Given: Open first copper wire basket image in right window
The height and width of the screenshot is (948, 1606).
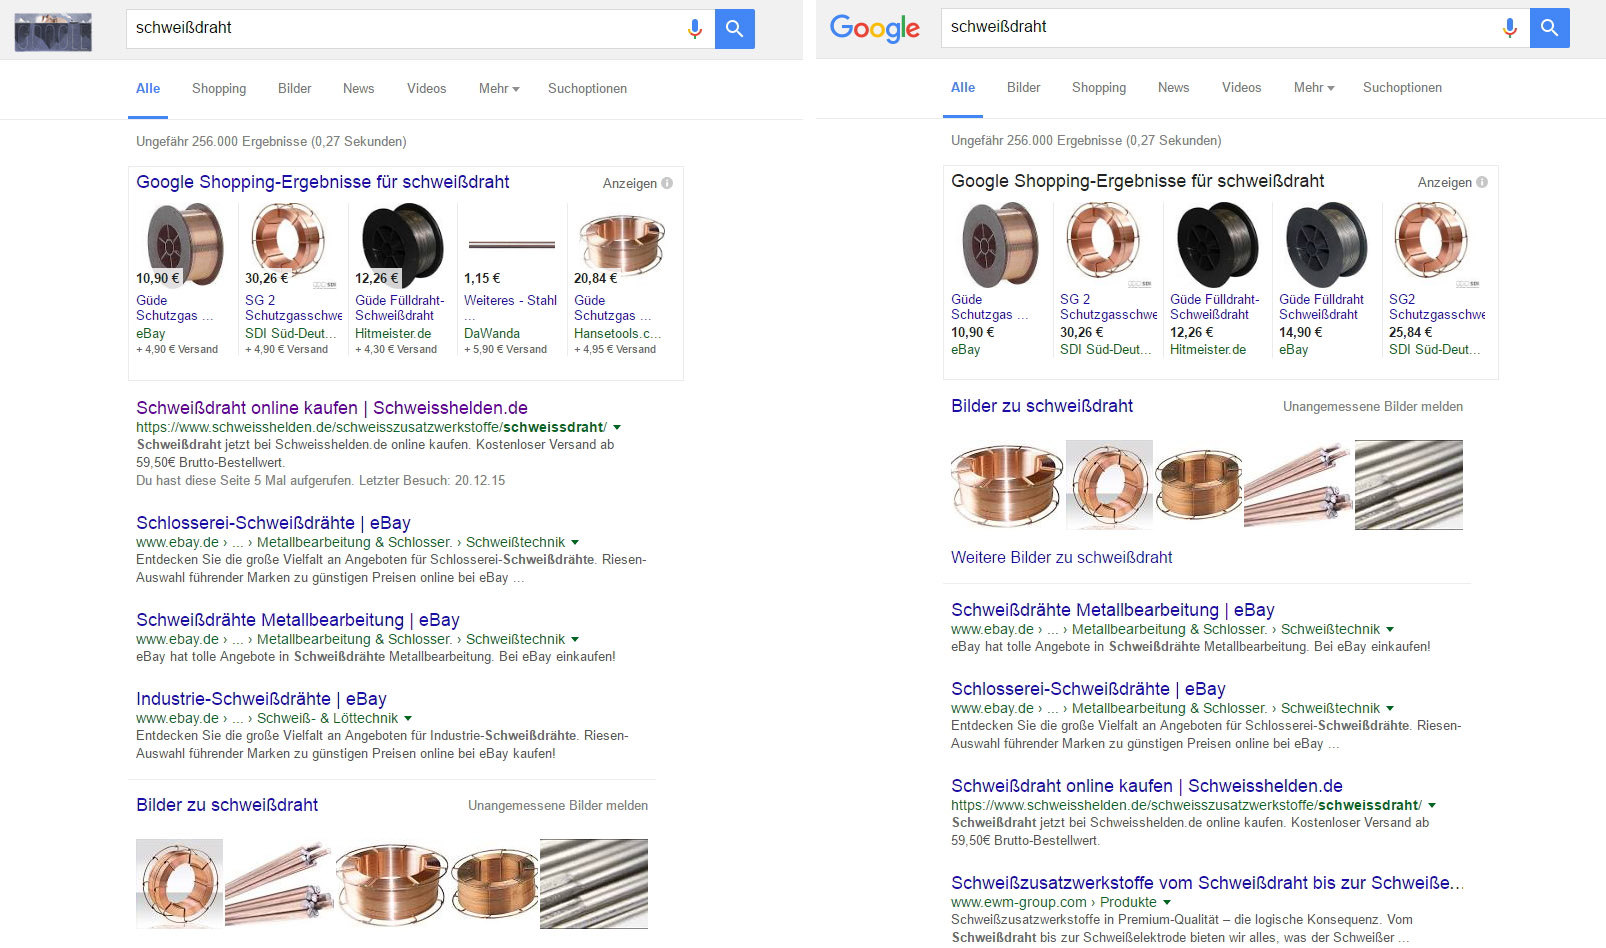Looking at the screenshot, I should tap(1006, 485).
